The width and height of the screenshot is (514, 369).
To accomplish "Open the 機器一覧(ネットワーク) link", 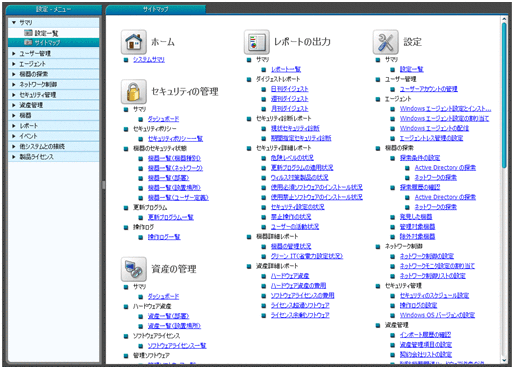I will 175,168.
